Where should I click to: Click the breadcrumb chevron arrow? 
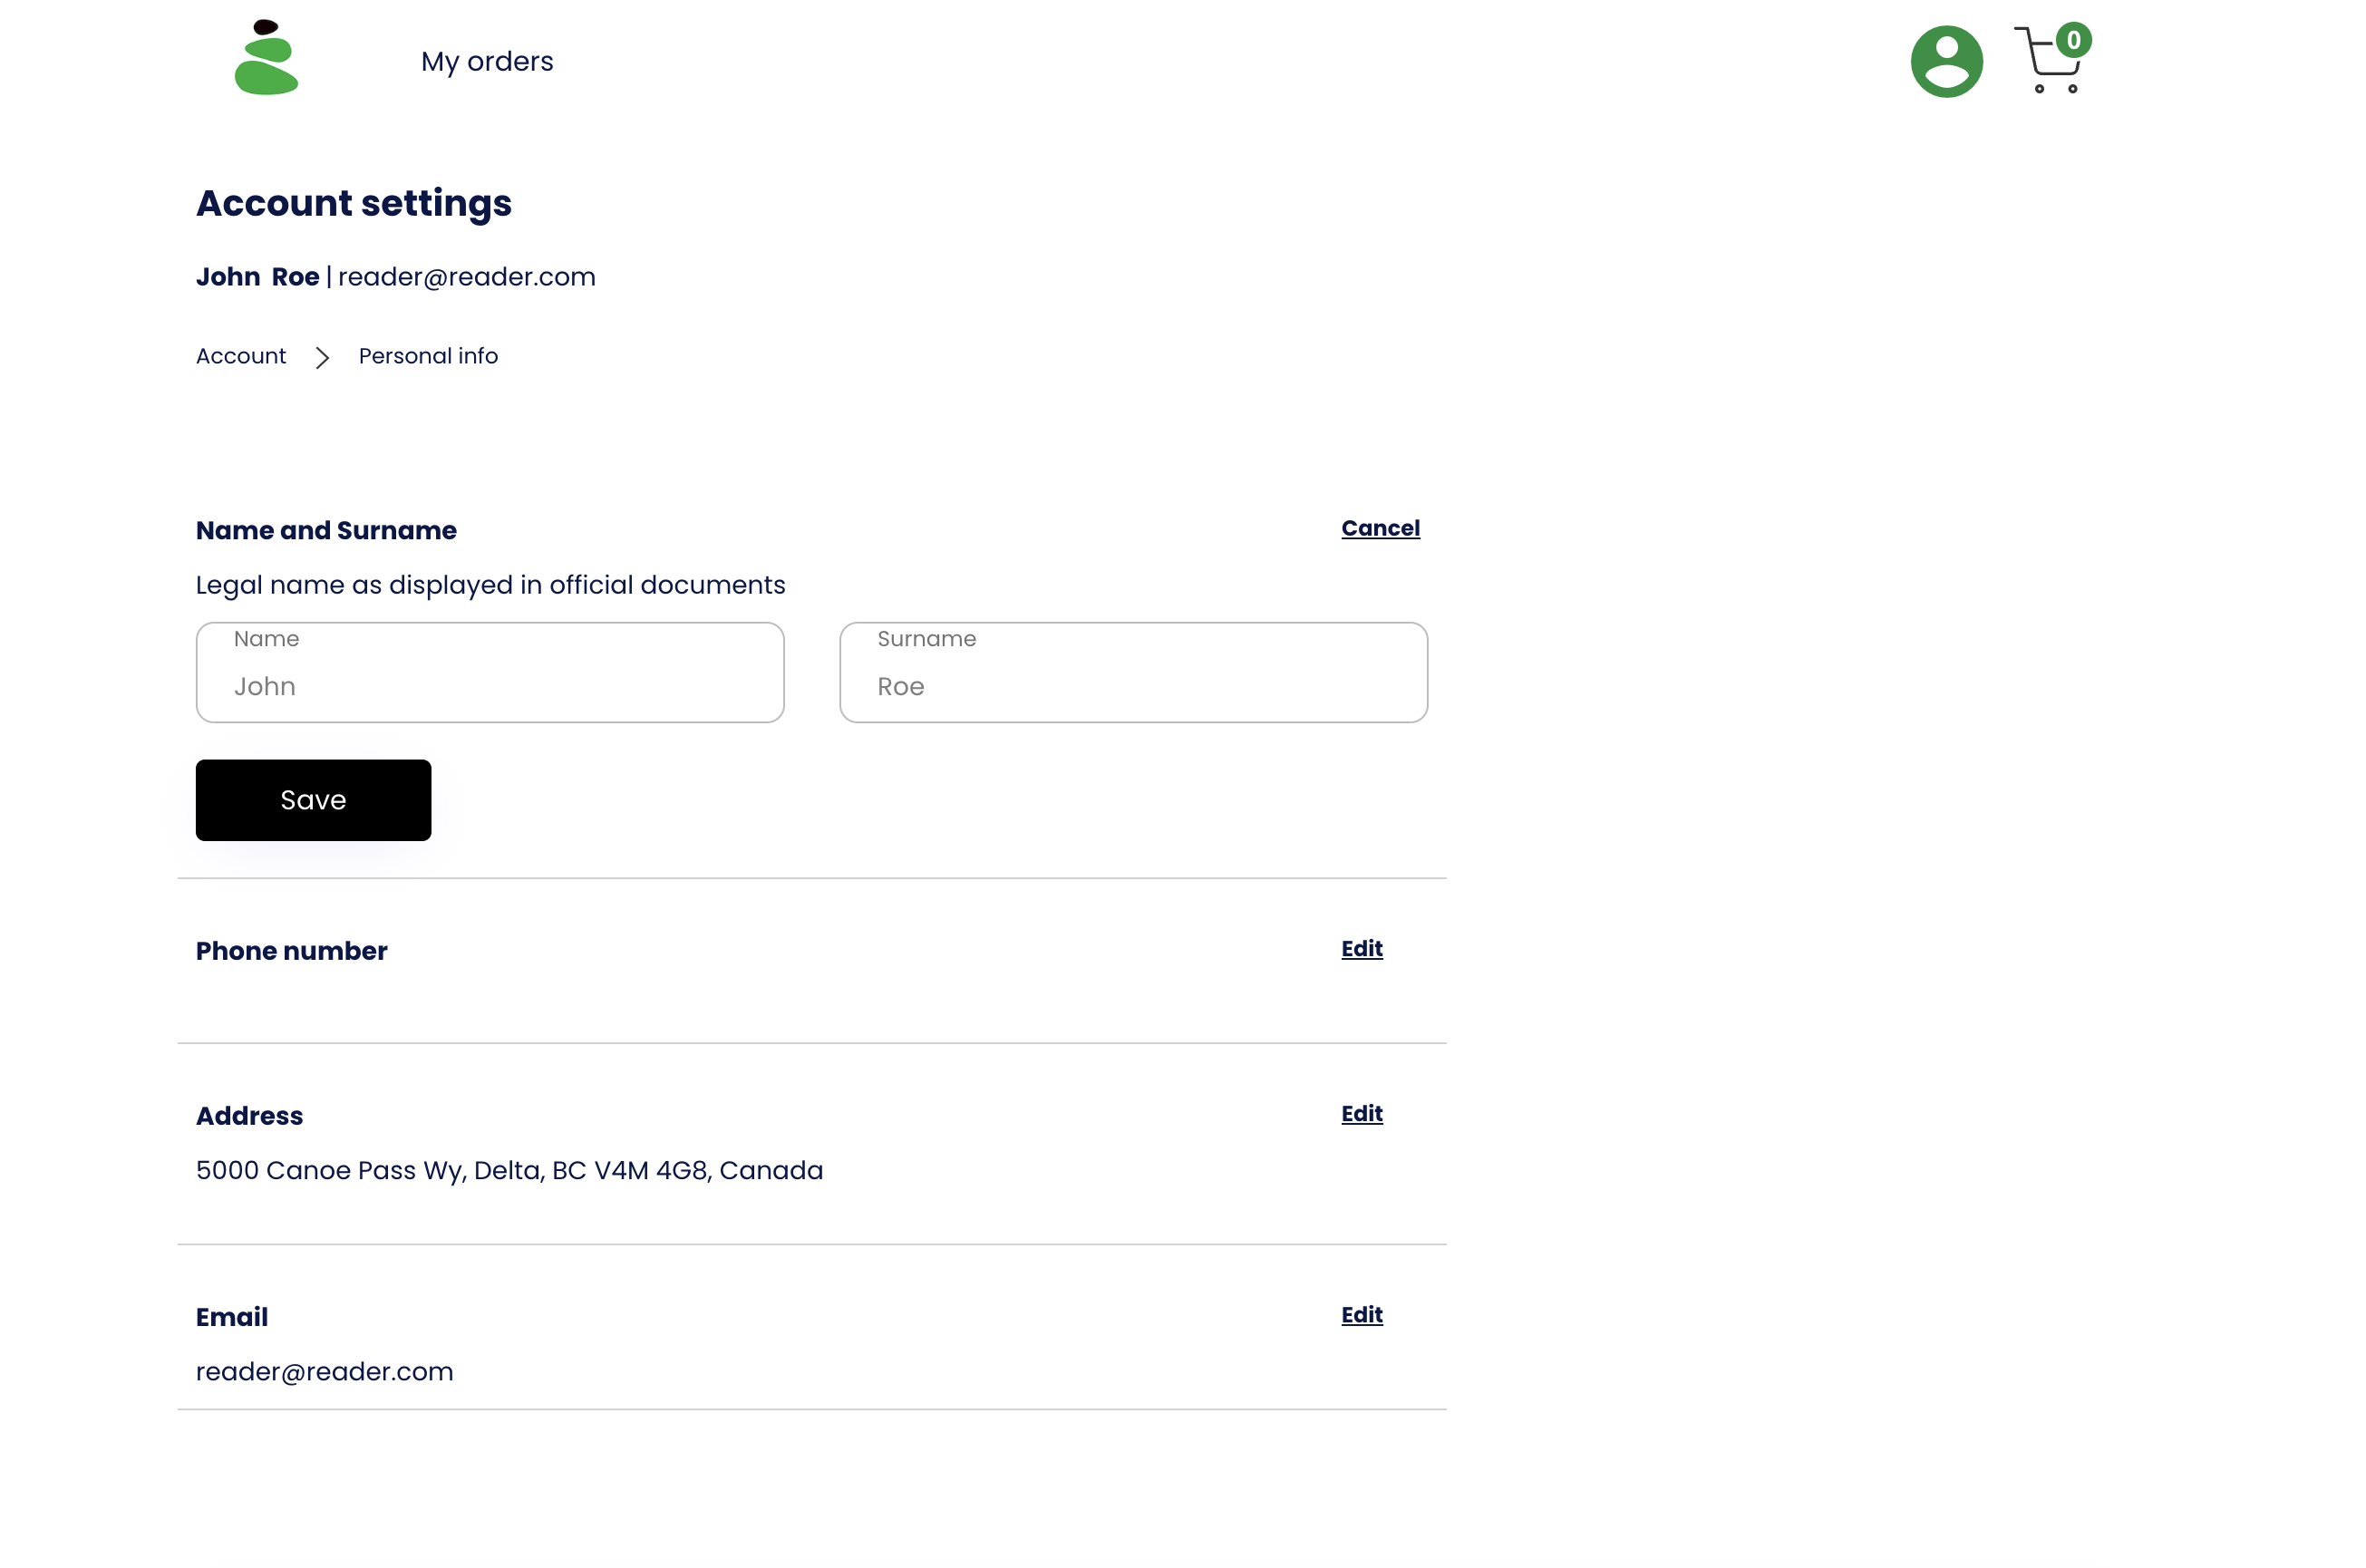click(x=322, y=358)
